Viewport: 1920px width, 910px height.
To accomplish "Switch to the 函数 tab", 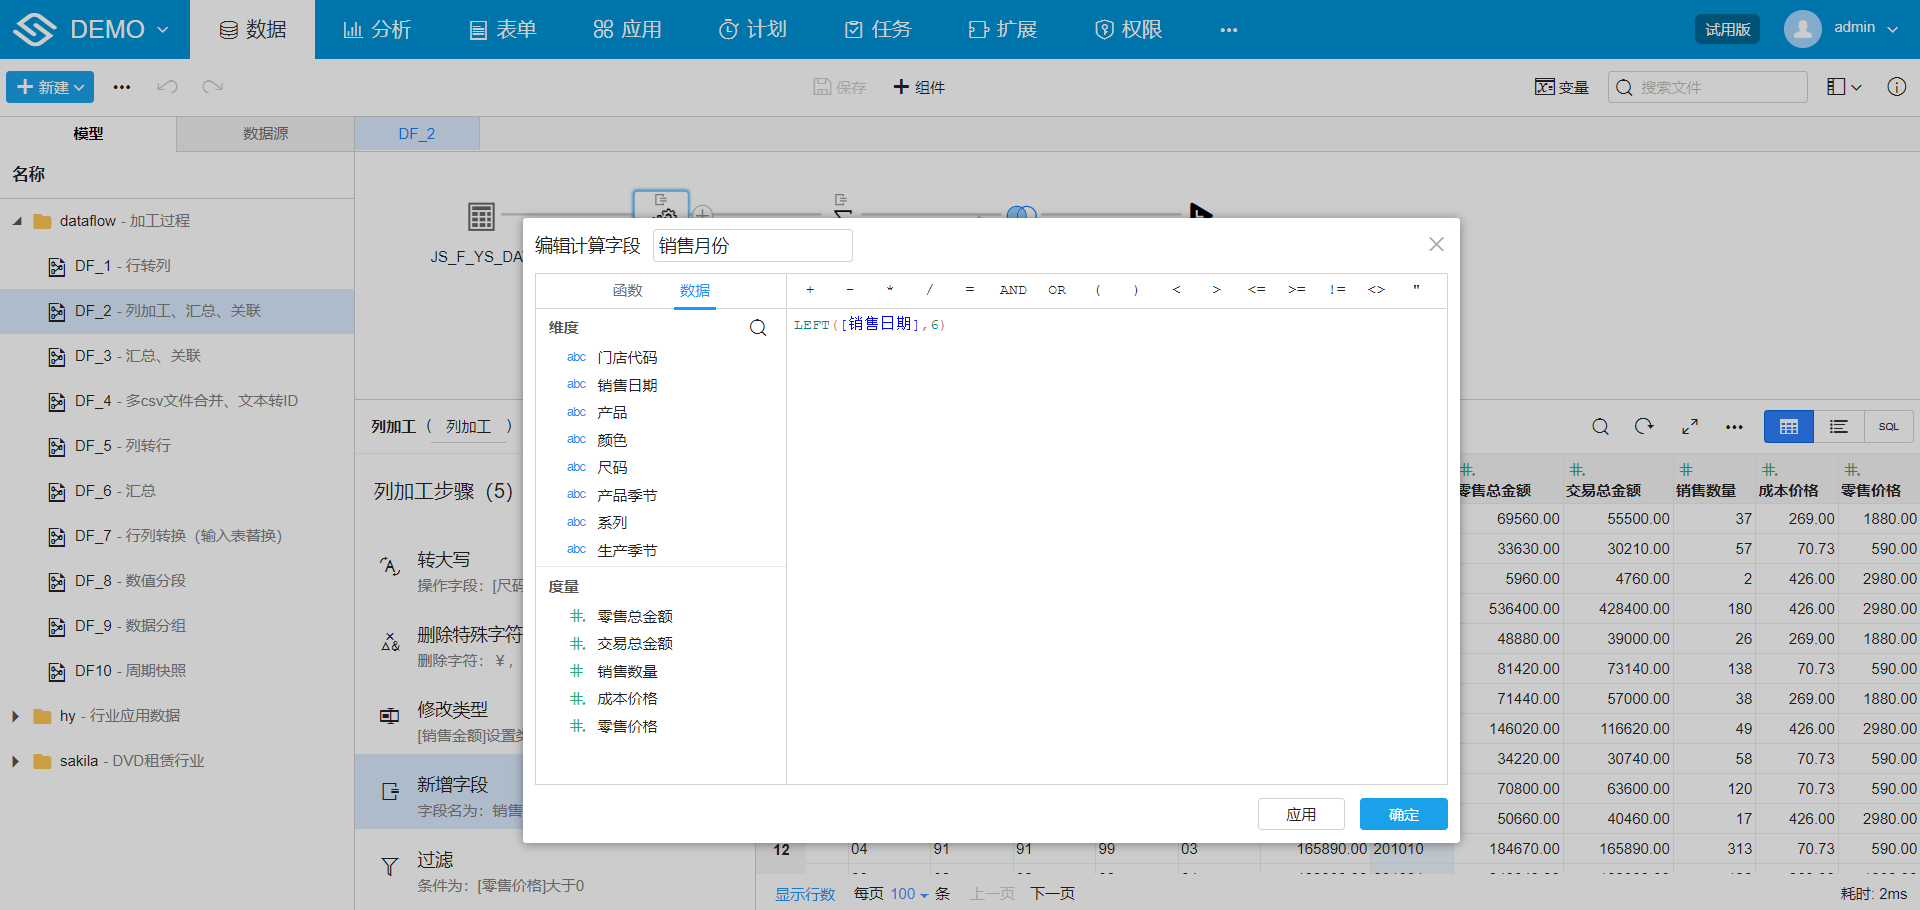I will click(x=628, y=291).
